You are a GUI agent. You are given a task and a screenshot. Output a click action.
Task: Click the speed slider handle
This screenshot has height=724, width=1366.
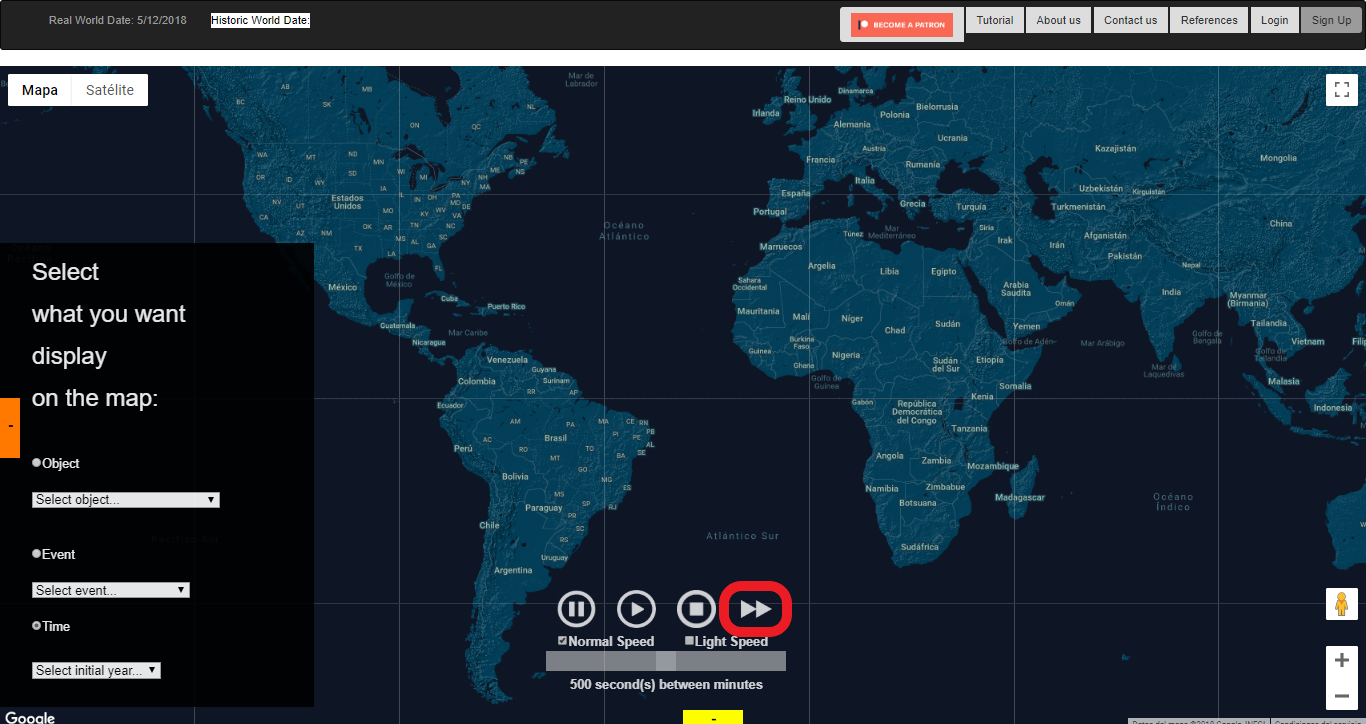click(666, 661)
